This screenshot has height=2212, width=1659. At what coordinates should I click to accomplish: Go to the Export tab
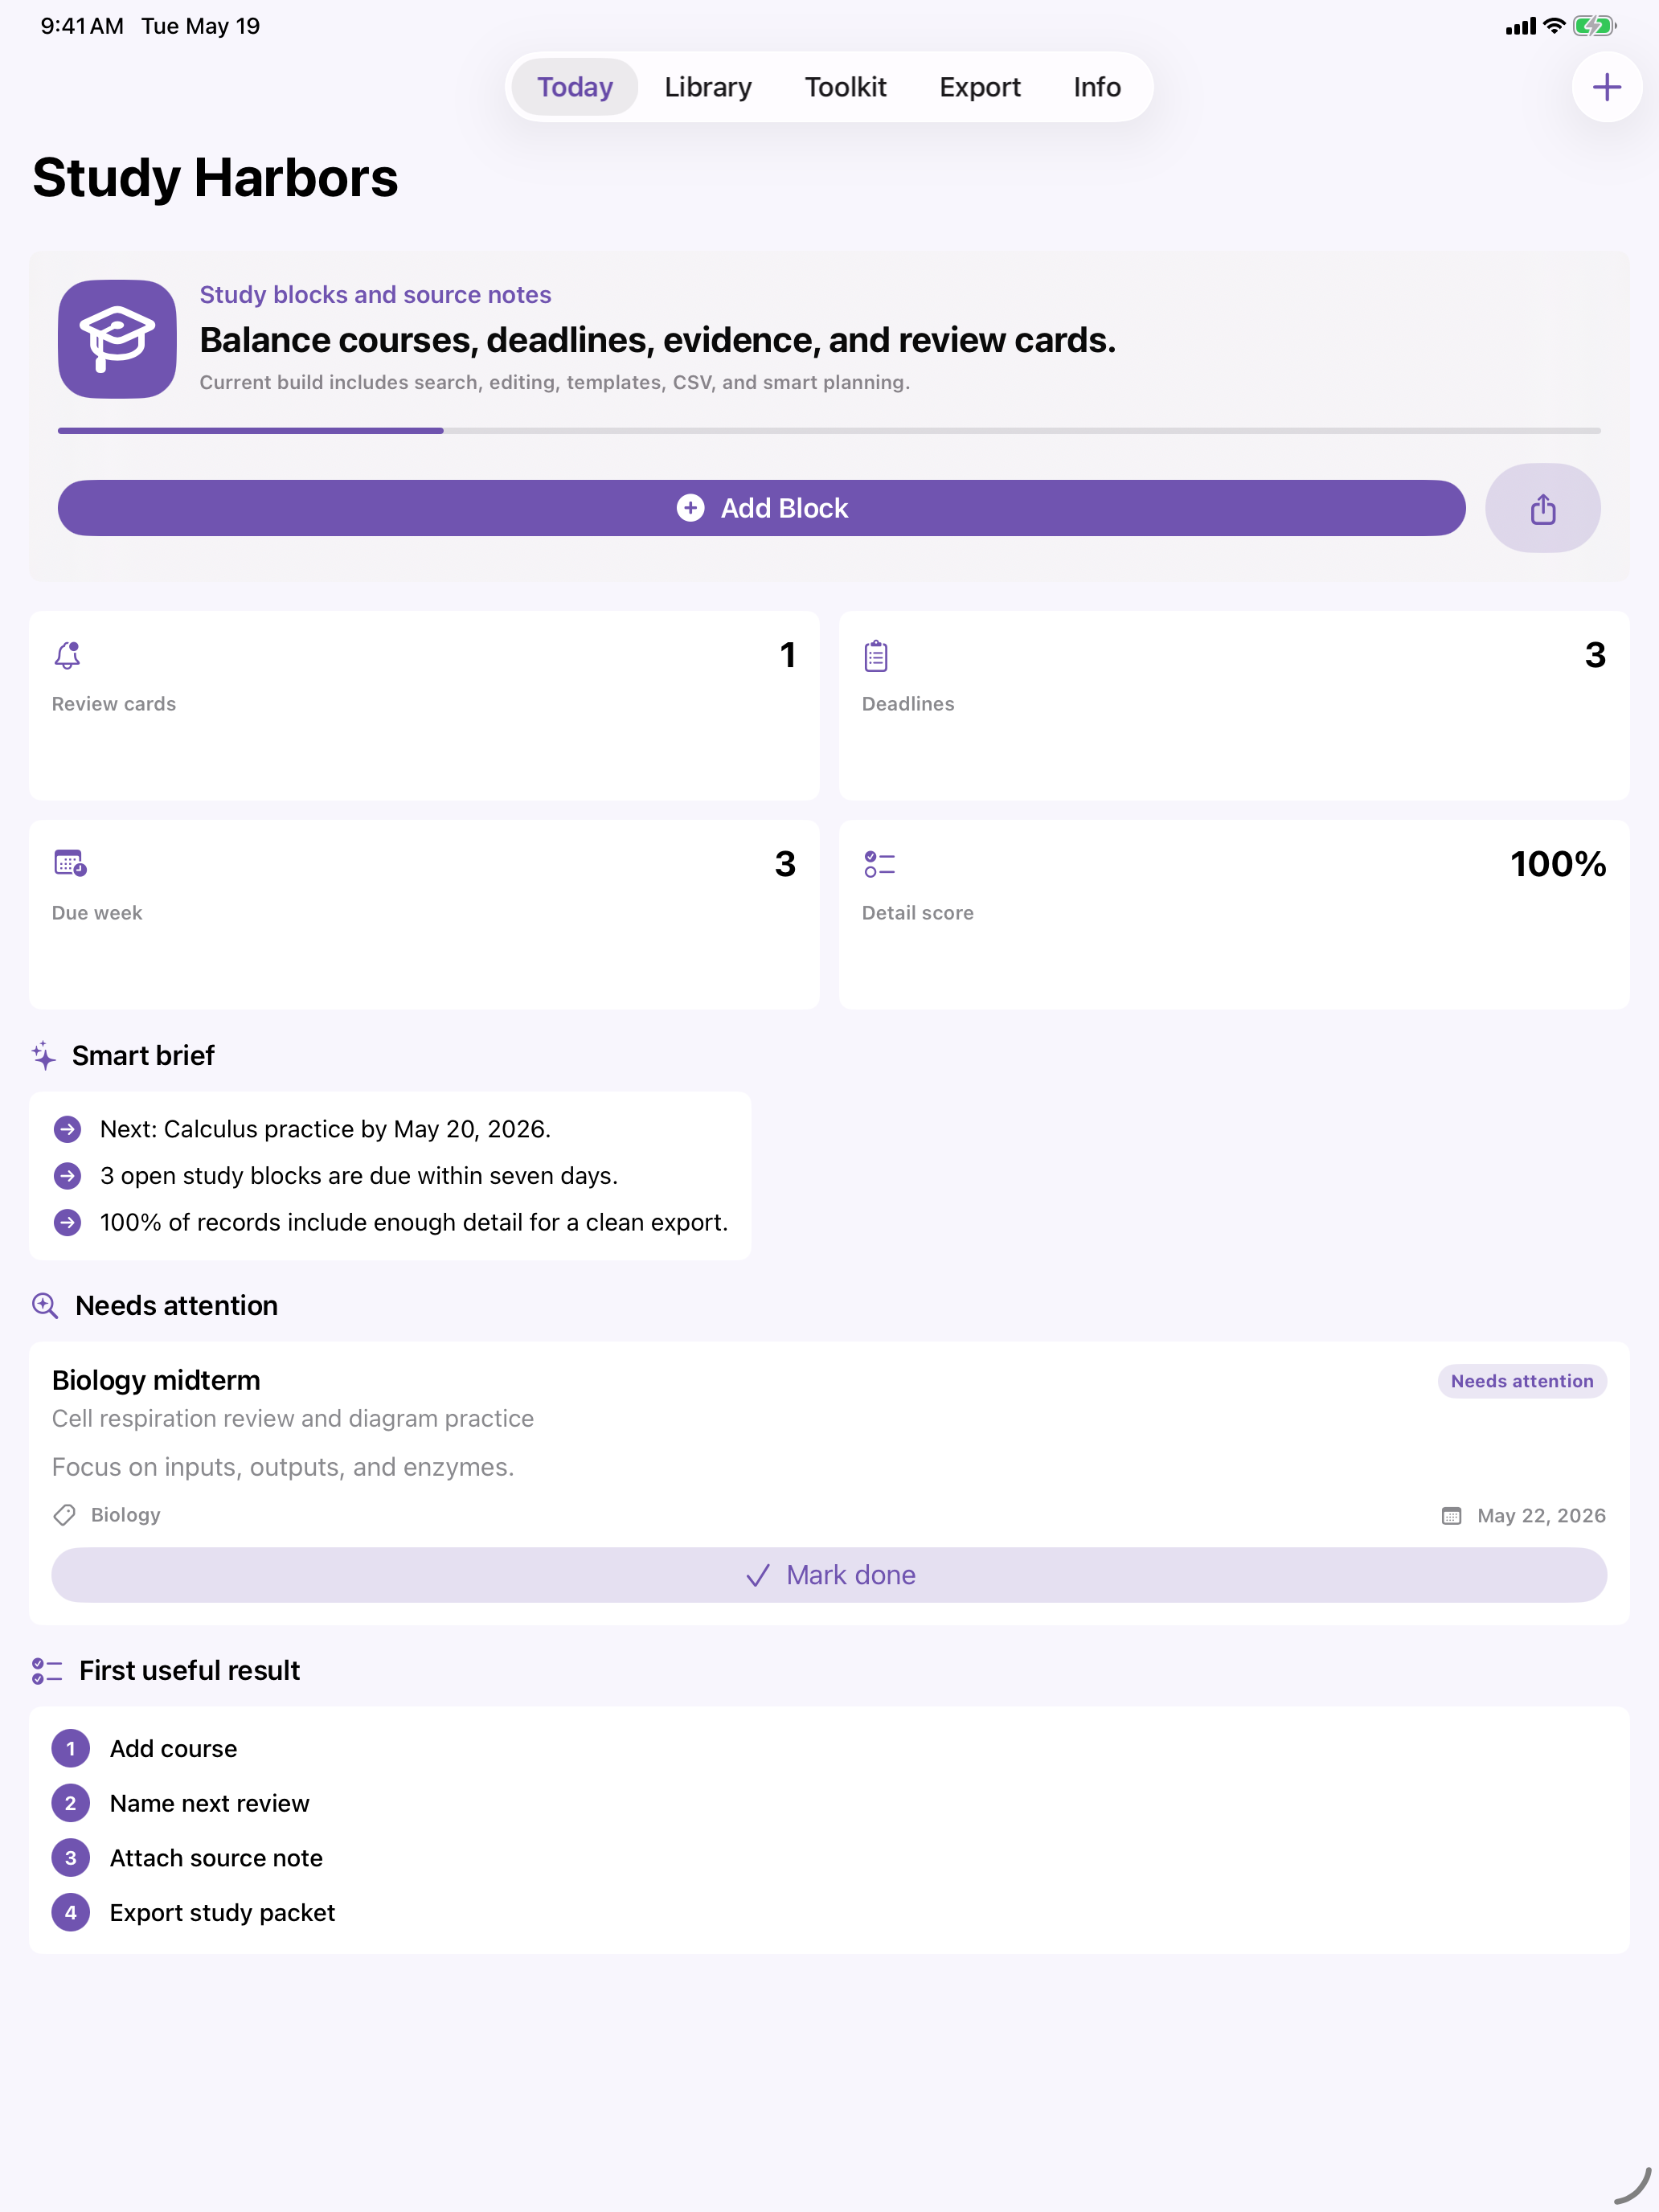click(979, 87)
